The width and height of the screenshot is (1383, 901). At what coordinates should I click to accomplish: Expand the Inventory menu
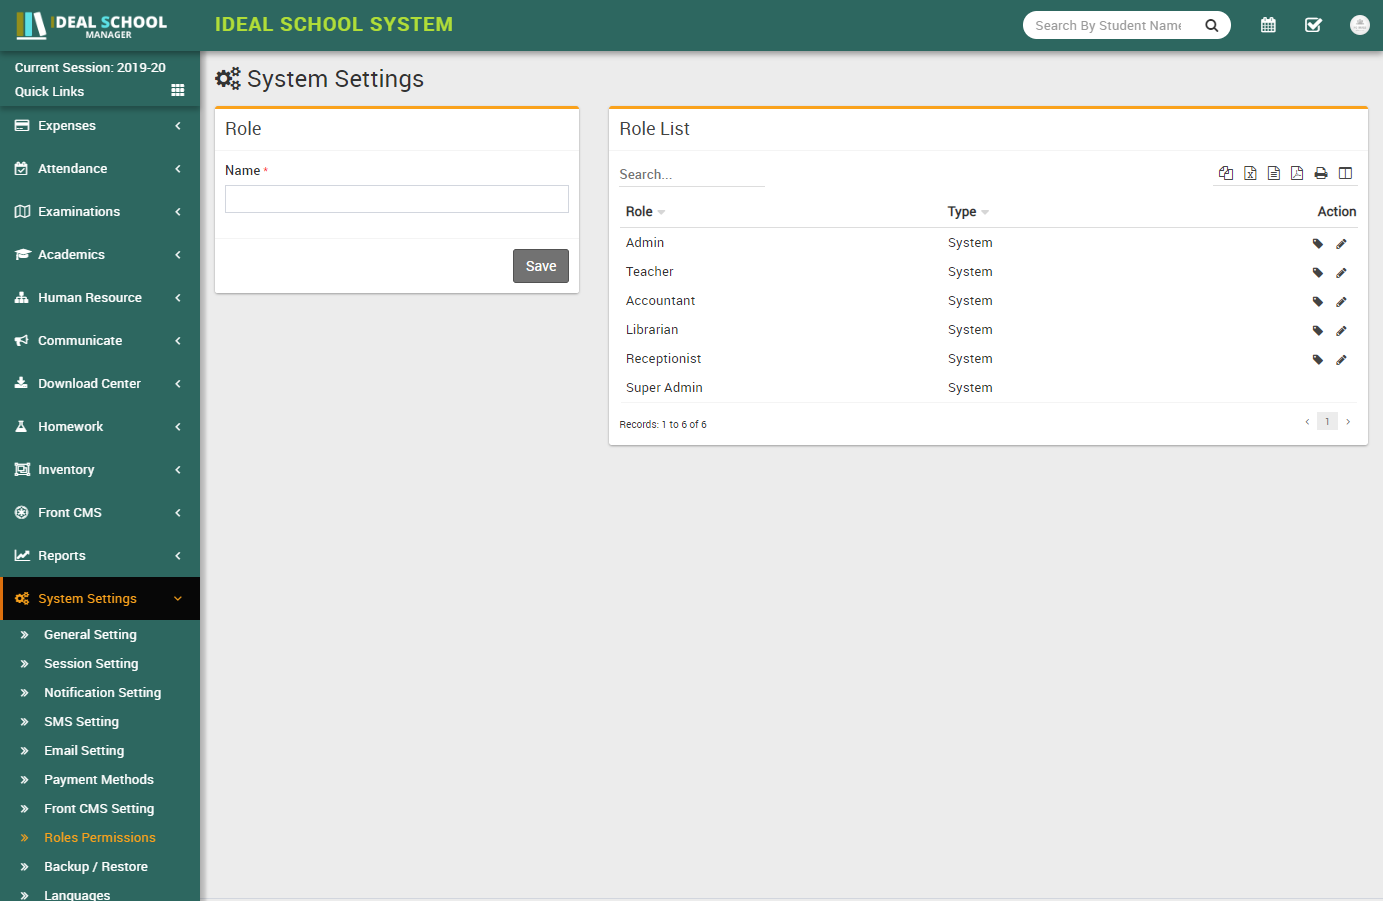(x=100, y=469)
